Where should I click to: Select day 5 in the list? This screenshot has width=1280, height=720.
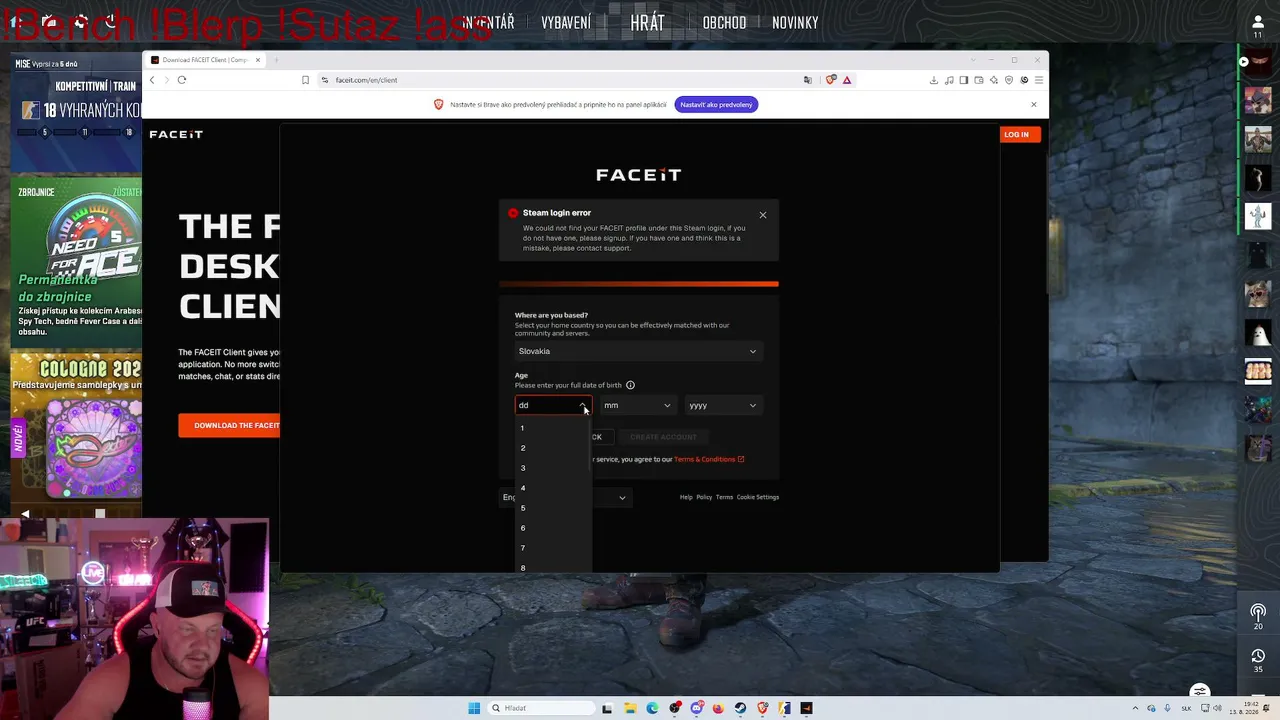(x=553, y=508)
